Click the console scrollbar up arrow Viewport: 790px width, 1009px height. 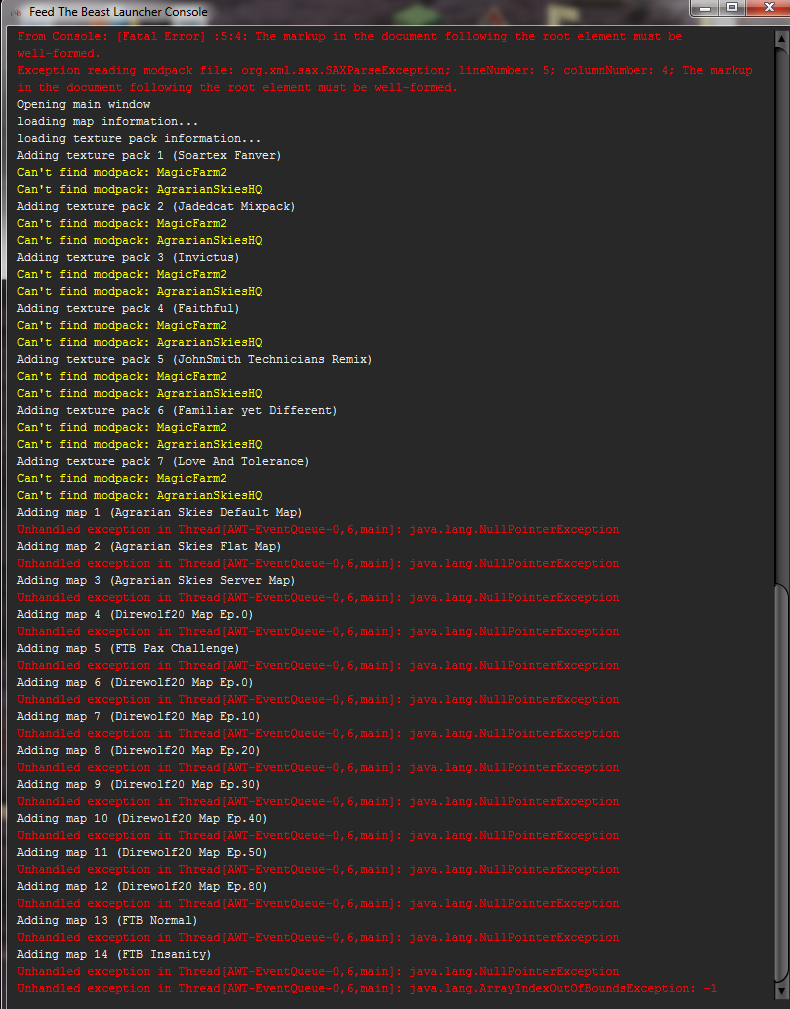tap(782, 39)
